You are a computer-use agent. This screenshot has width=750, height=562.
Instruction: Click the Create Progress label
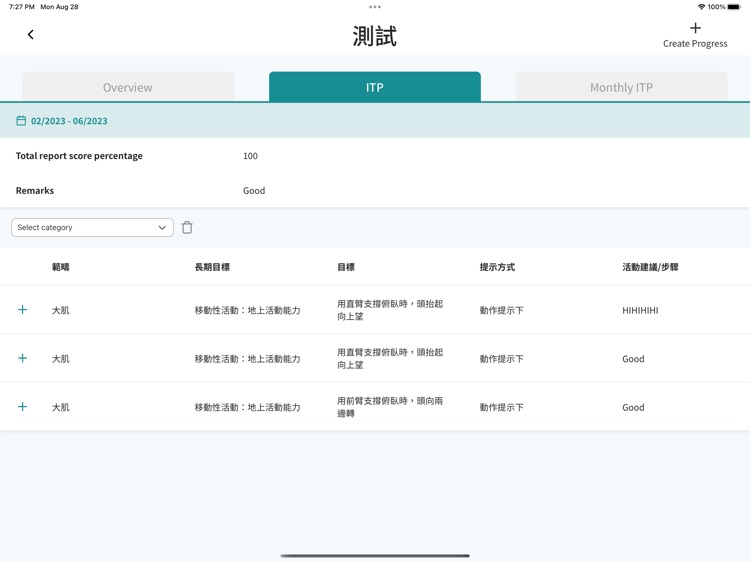tap(695, 44)
